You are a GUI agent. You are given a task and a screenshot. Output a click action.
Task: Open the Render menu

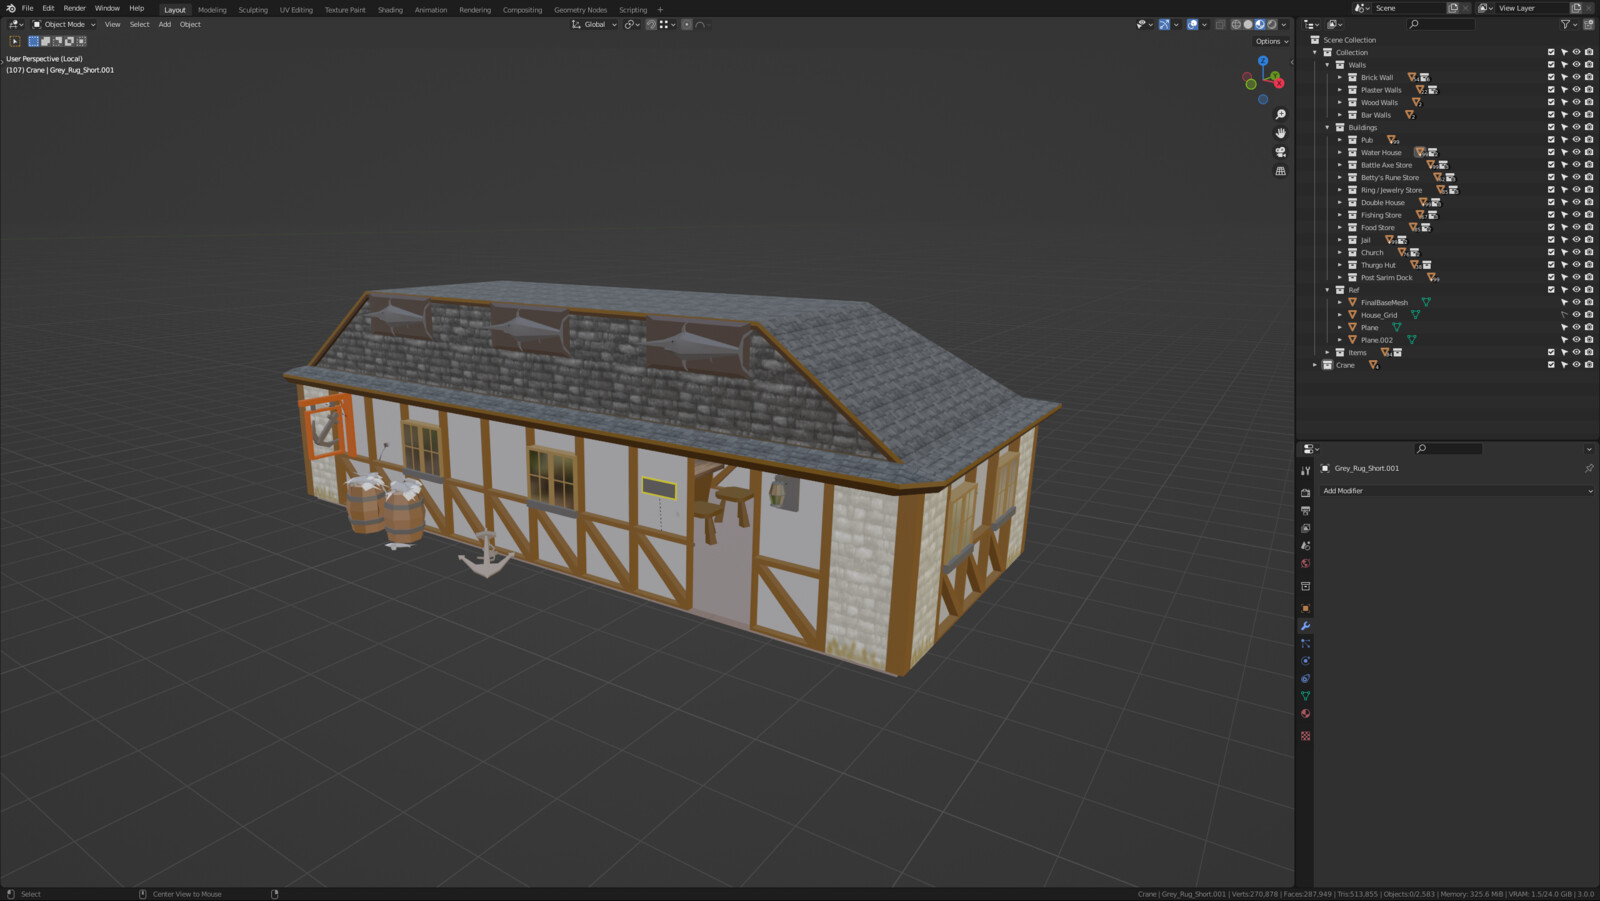point(75,8)
